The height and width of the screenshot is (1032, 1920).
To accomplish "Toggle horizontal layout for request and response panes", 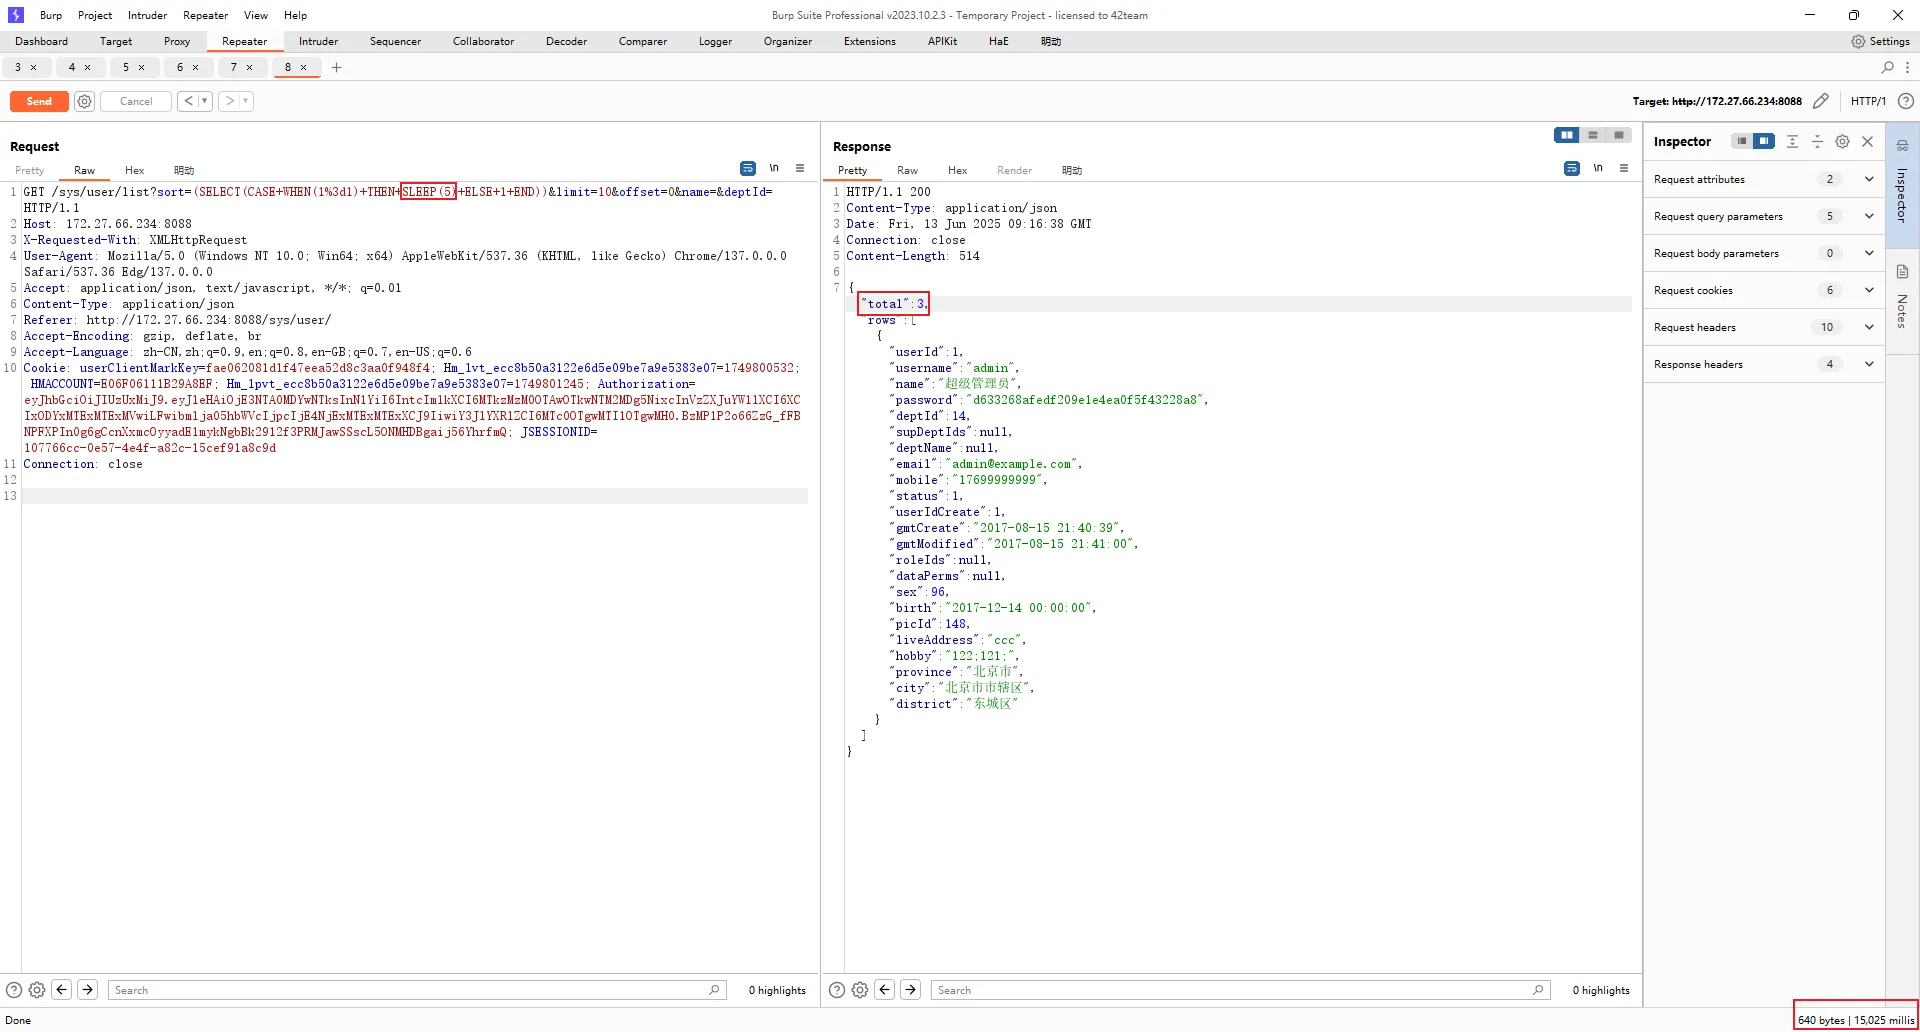I will [1592, 135].
